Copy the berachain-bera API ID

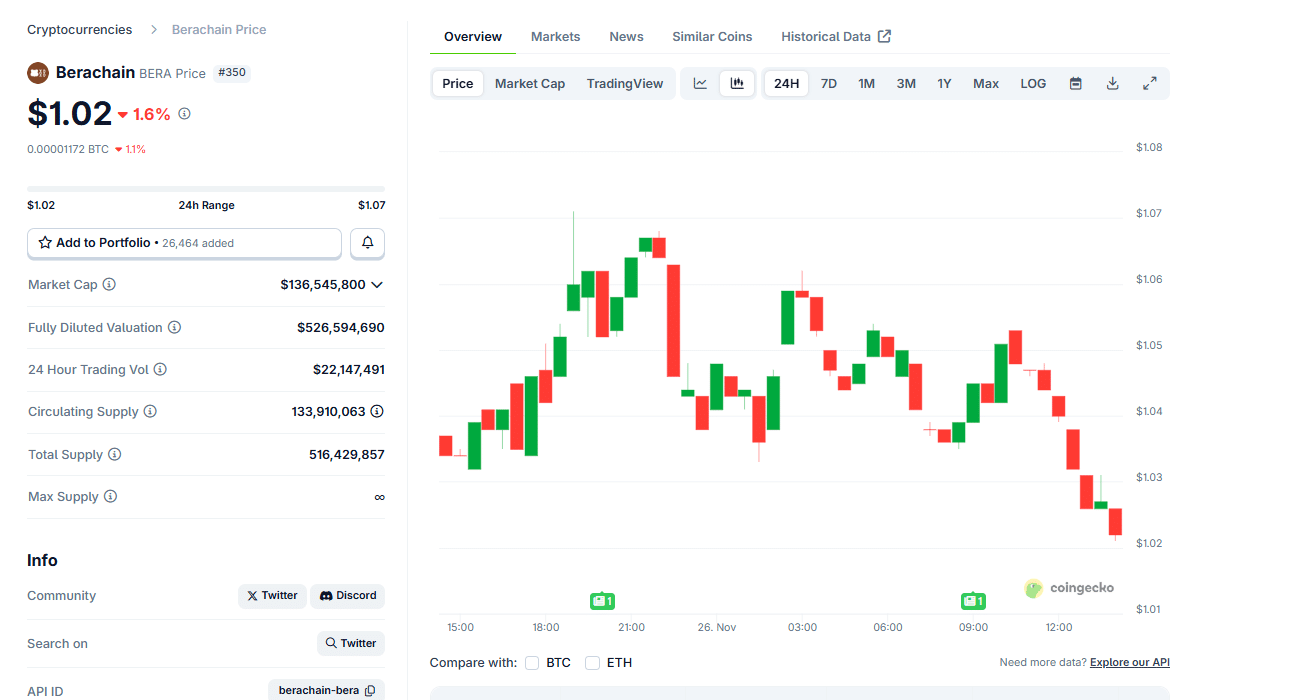[370, 691]
